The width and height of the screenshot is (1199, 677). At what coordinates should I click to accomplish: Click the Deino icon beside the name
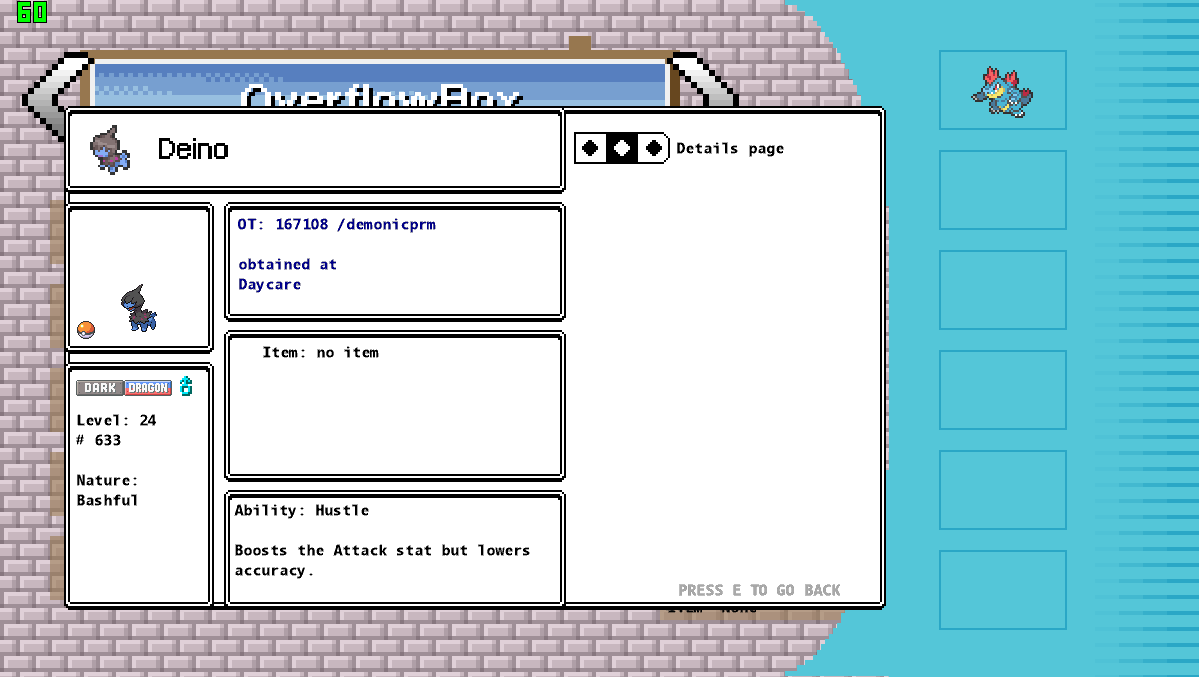[110, 149]
